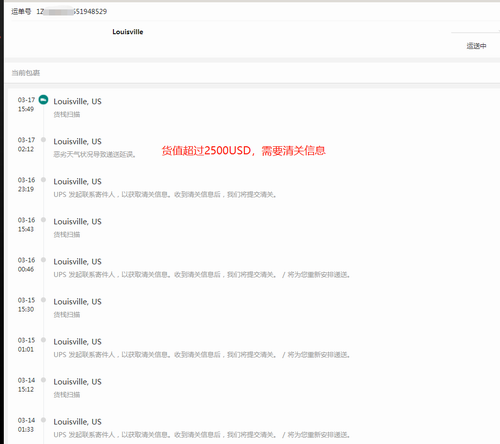Click the 03-15 01:01 timestamp

(x=26, y=345)
